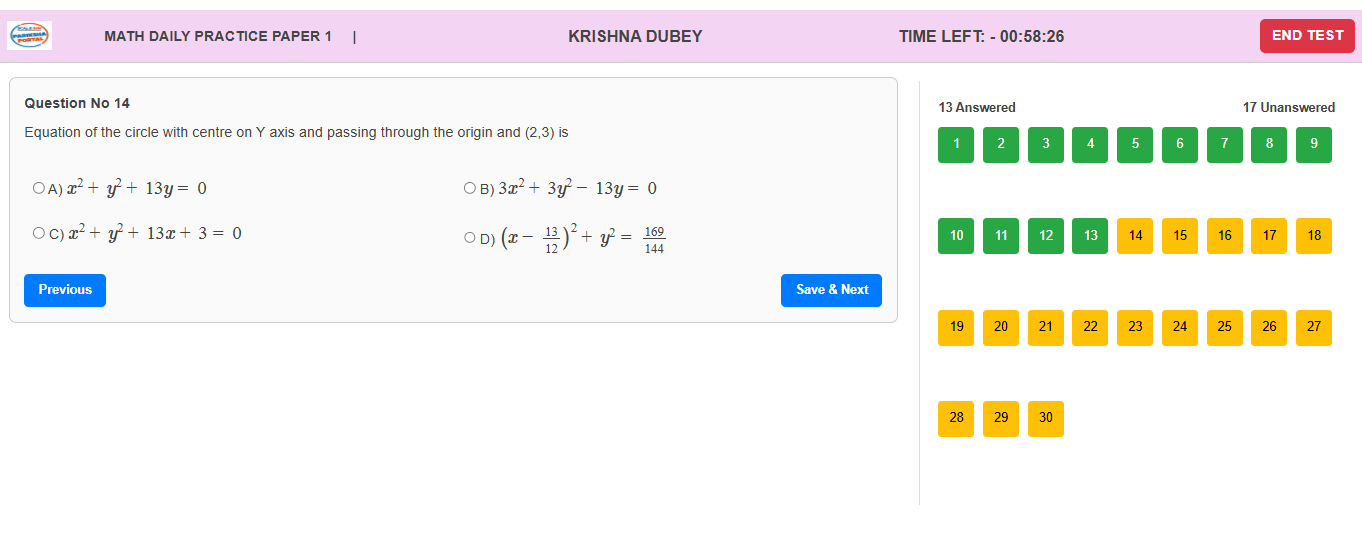Jump to answered question 1
The height and width of the screenshot is (541, 1362).
point(956,144)
